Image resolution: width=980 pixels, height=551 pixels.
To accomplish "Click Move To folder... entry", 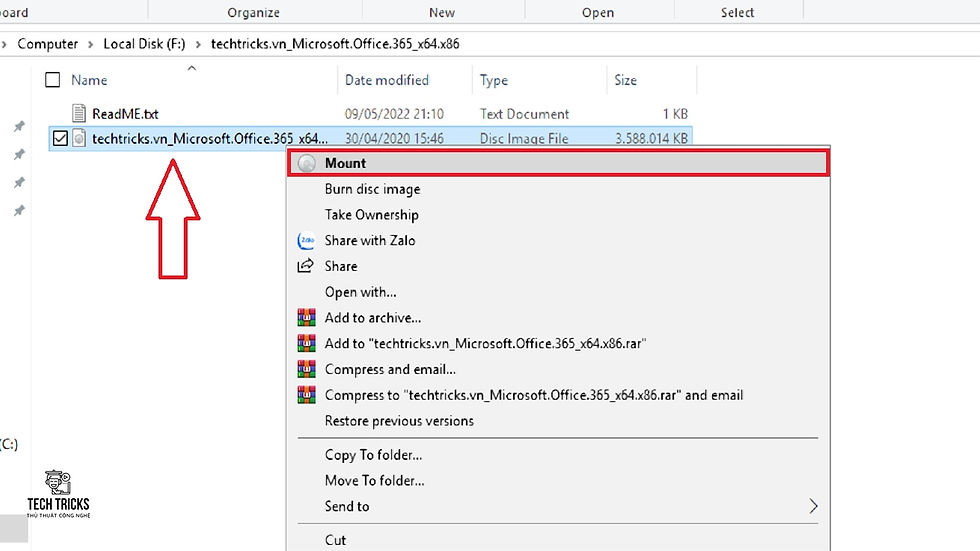I will pos(374,480).
